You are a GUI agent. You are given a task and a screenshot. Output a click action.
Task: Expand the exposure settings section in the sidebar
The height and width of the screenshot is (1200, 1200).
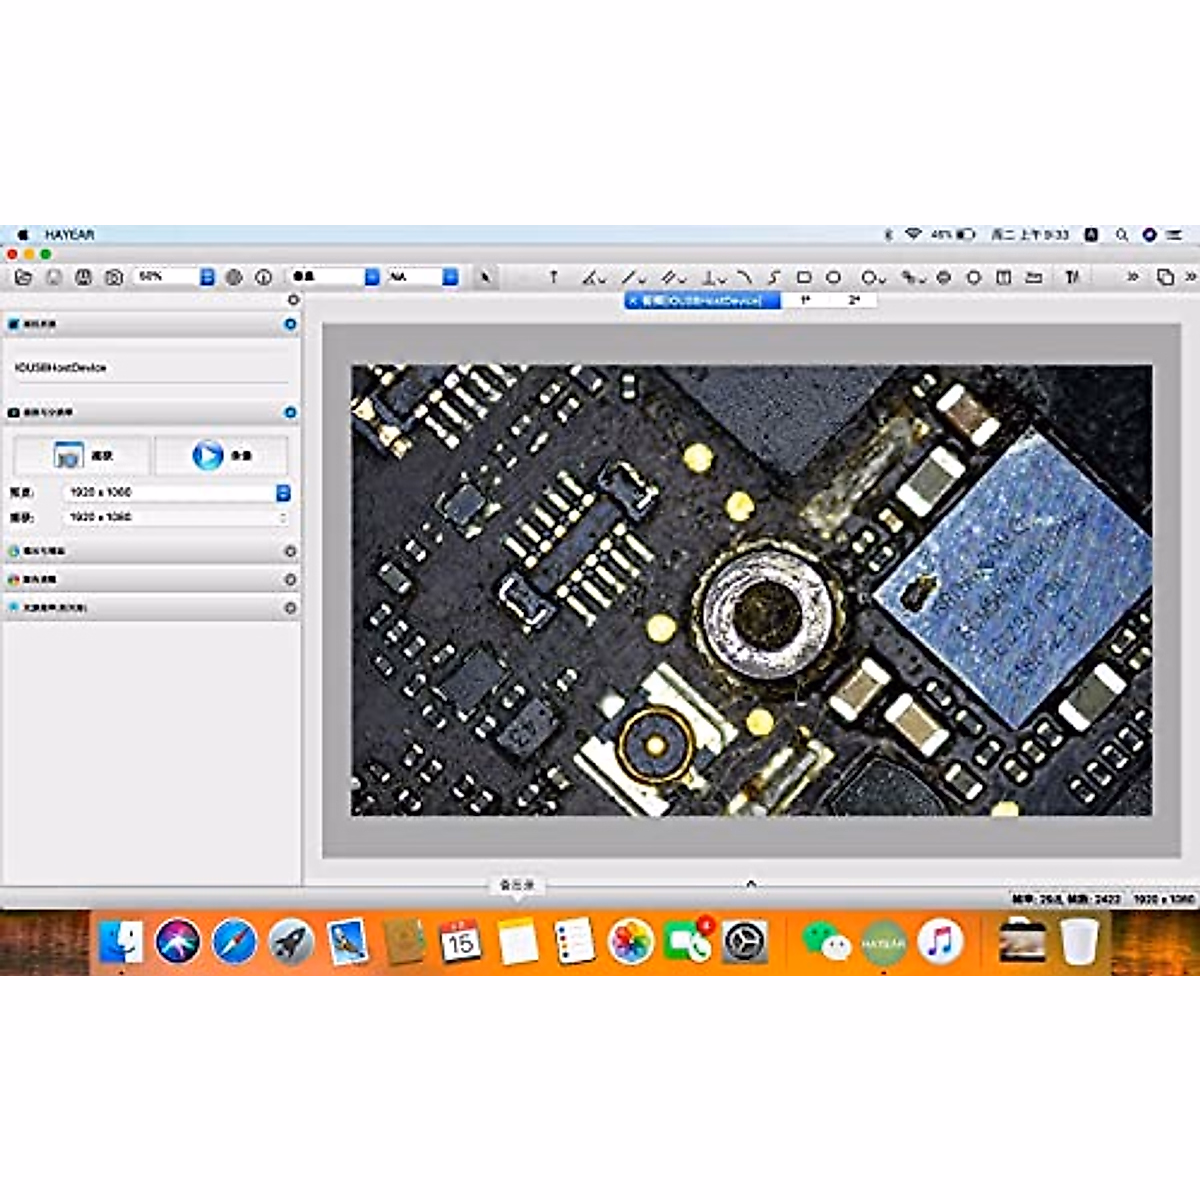coord(288,550)
